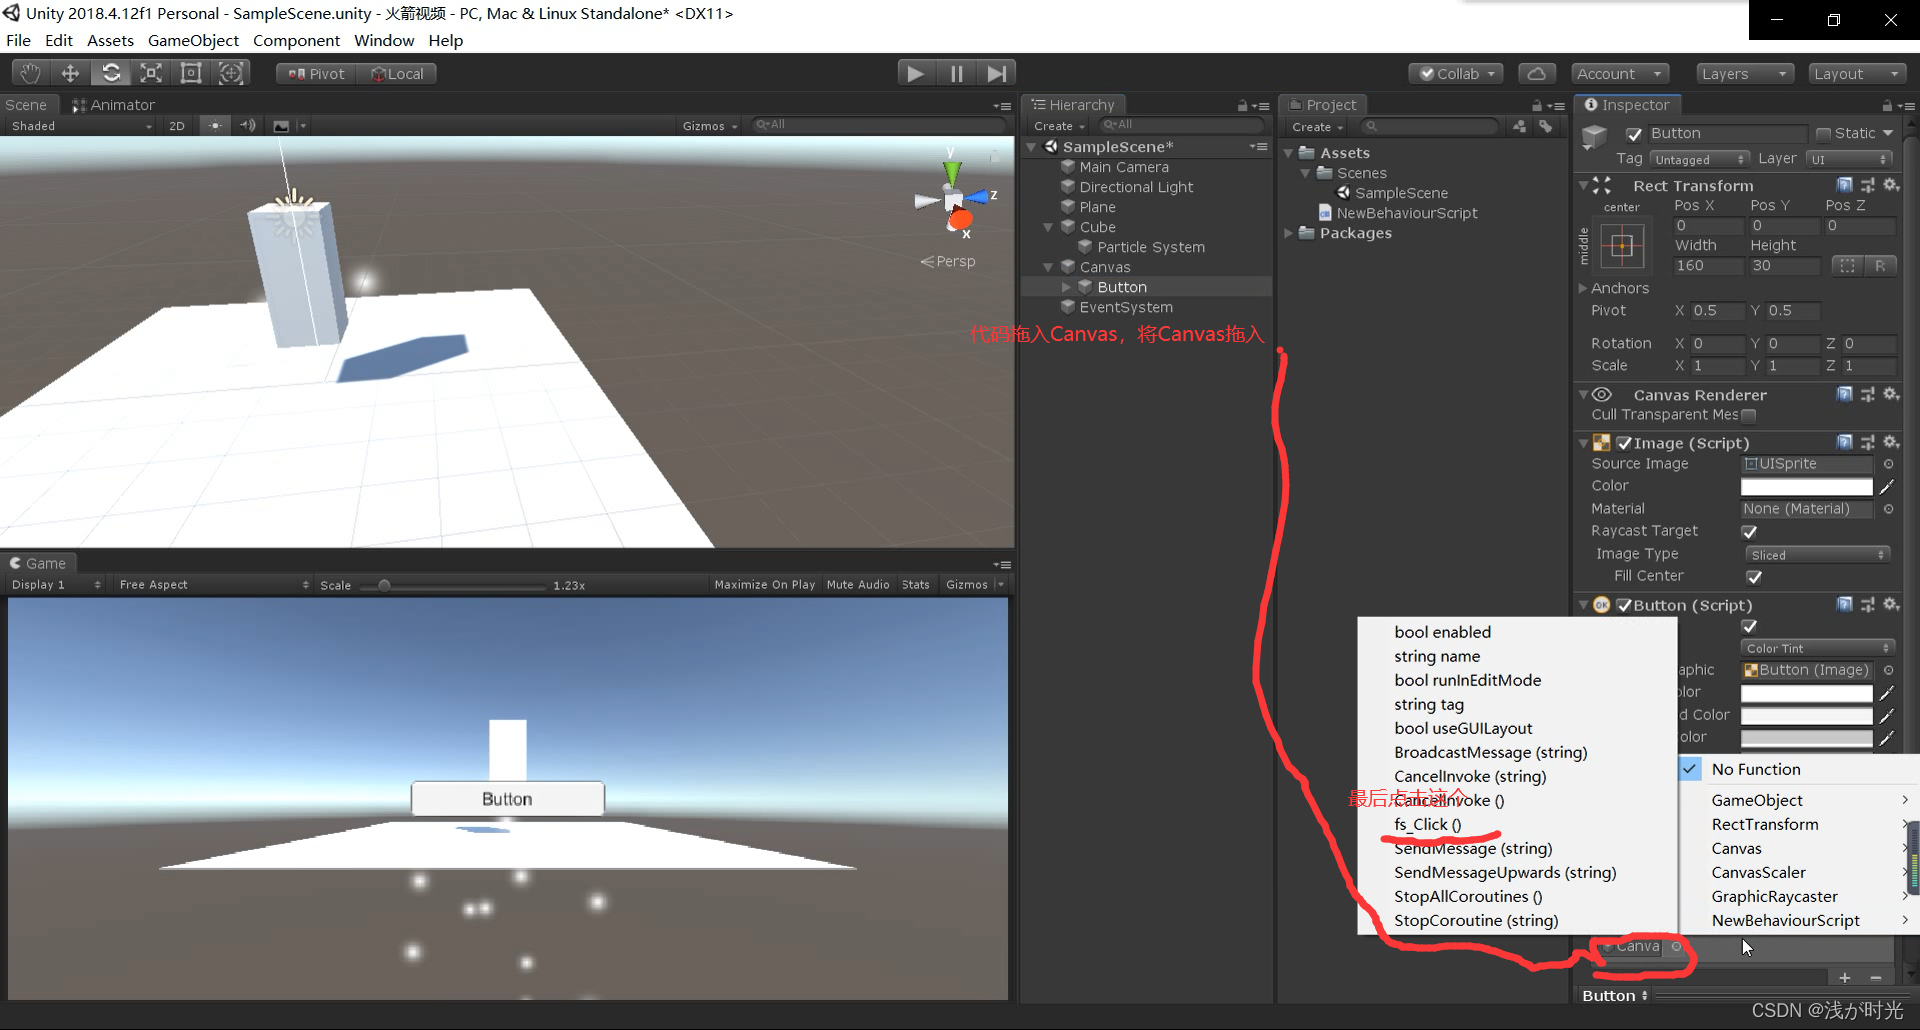Toggle Raycast Target checkbox
1920x1030 pixels.
click(x=1749, y=531)
